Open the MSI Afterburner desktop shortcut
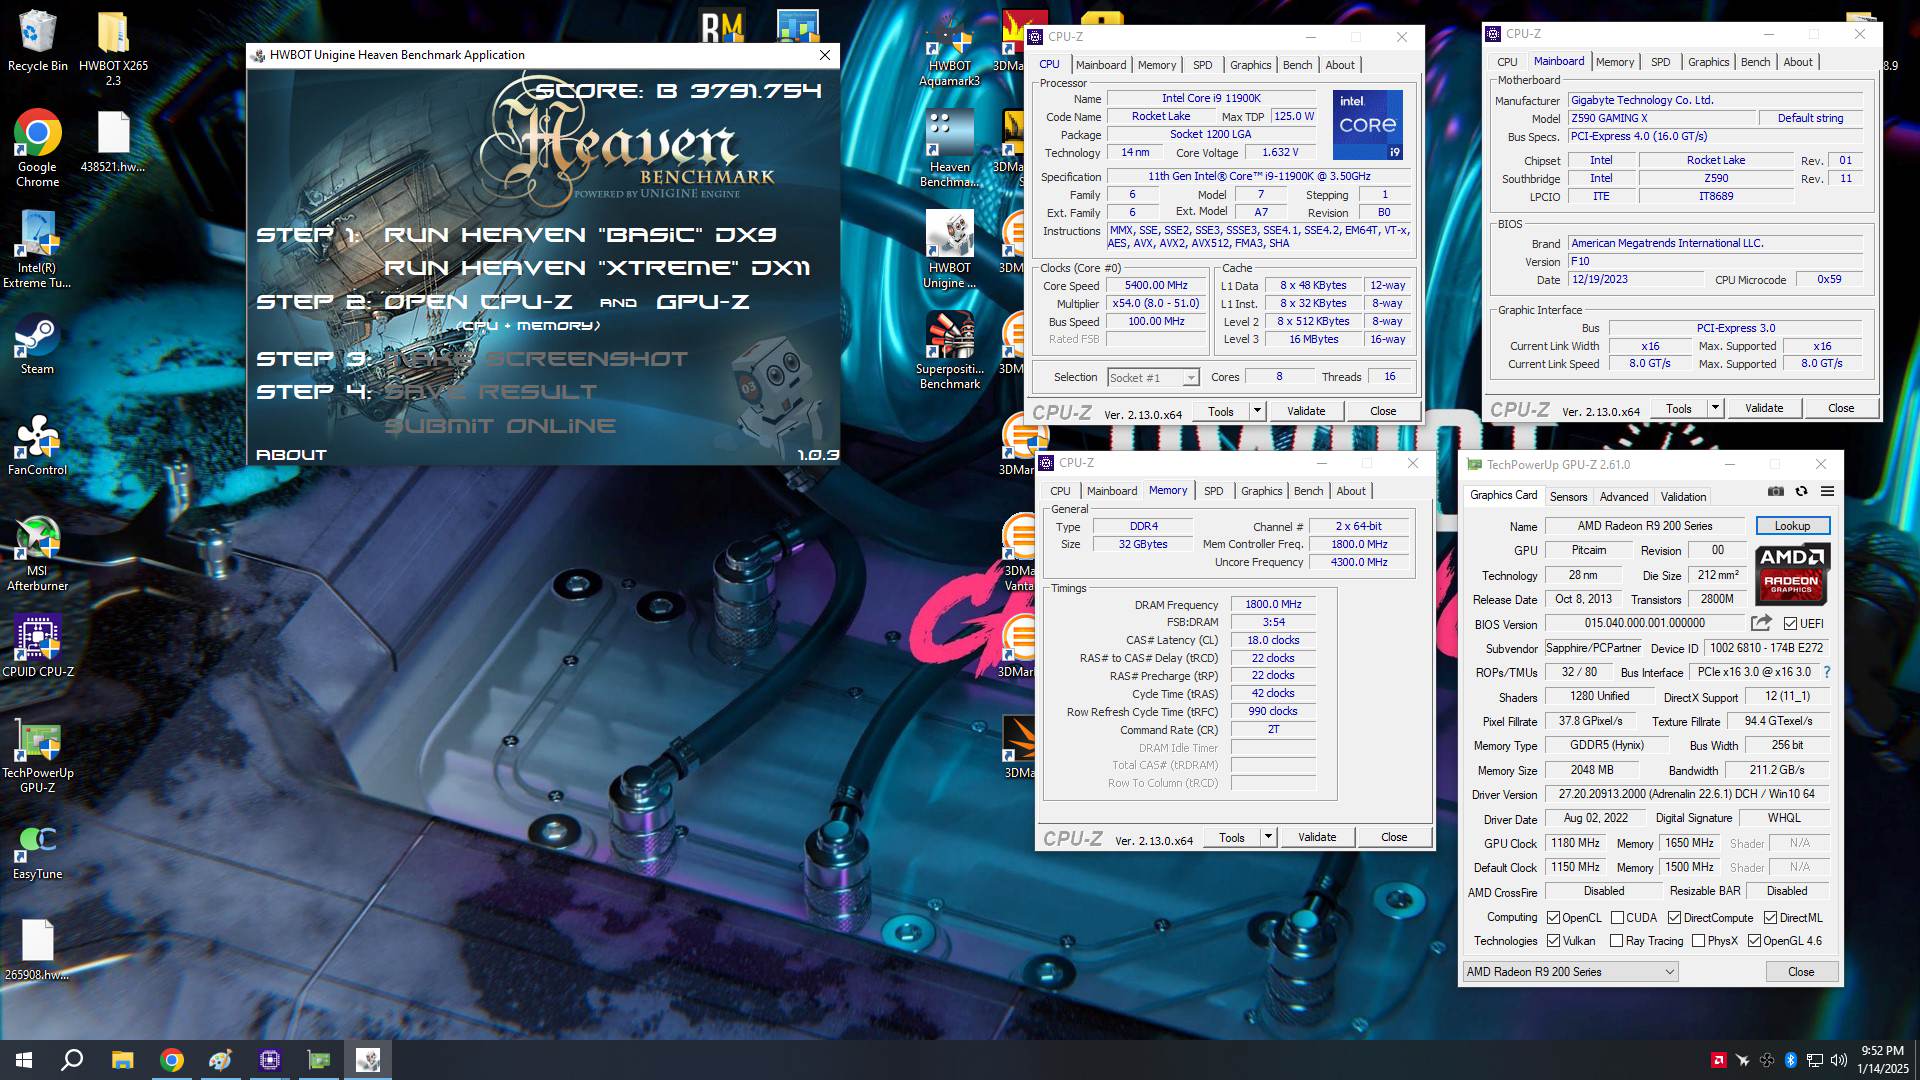The image size is (1920, 1080). point(37,553)
